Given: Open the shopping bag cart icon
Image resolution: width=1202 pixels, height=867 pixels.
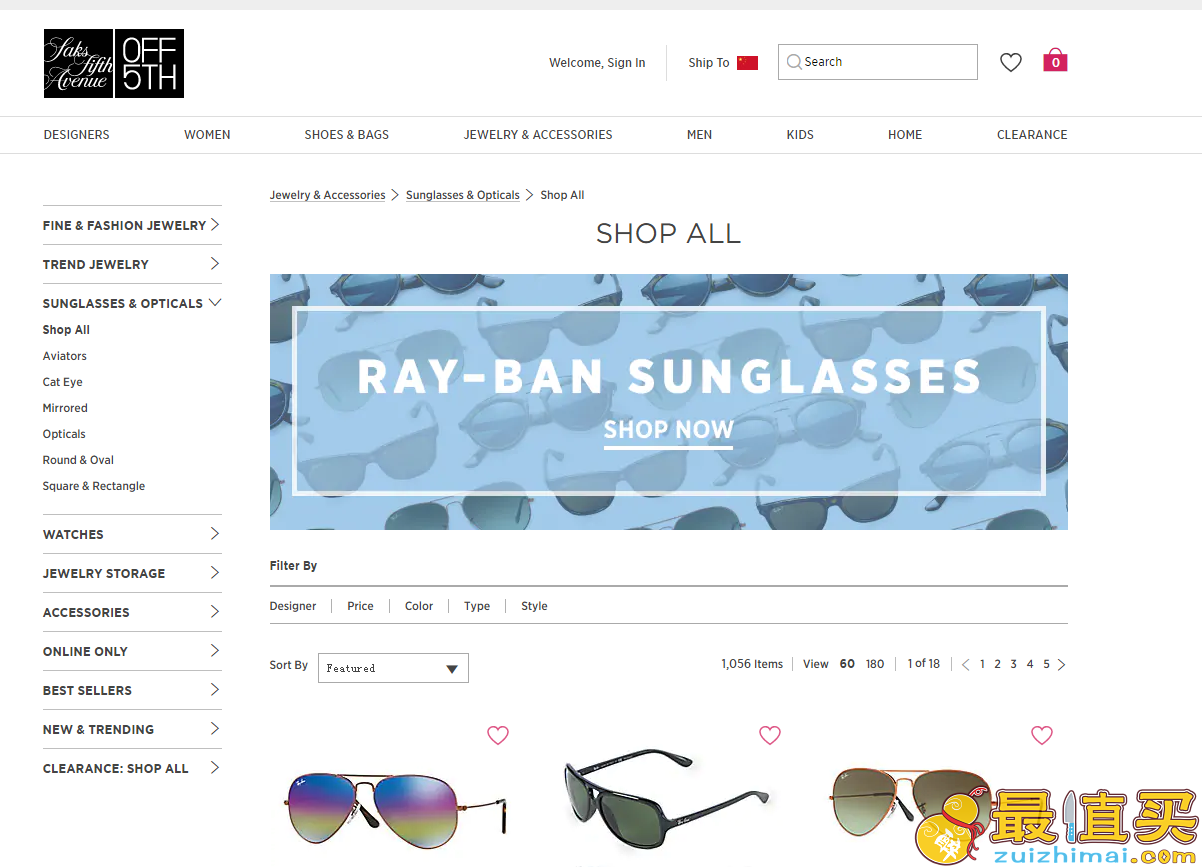Looking at the screenshot, I should (x=1055, y=61).
